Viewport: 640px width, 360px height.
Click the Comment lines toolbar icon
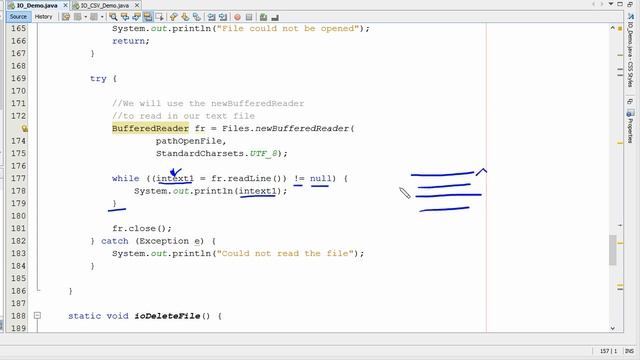tap(263, 17)
